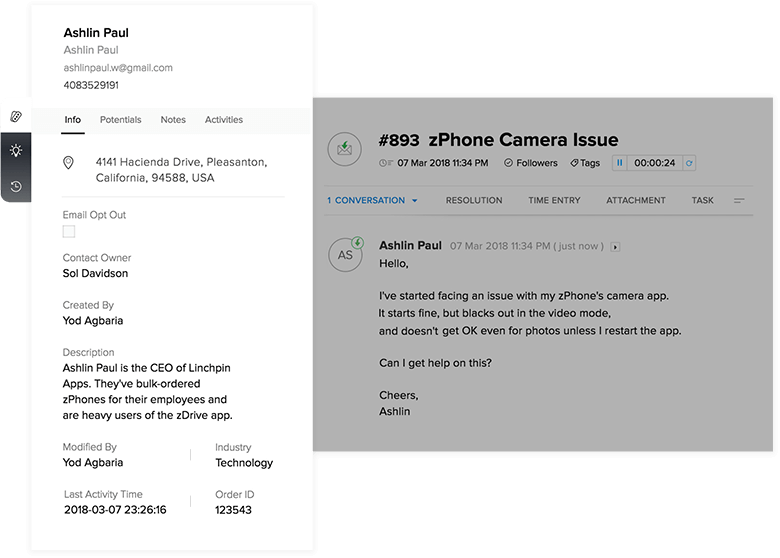Viewport: 780px width, 558px height.
Task: Click the due-time clock icon beside date
Action: 386,163
